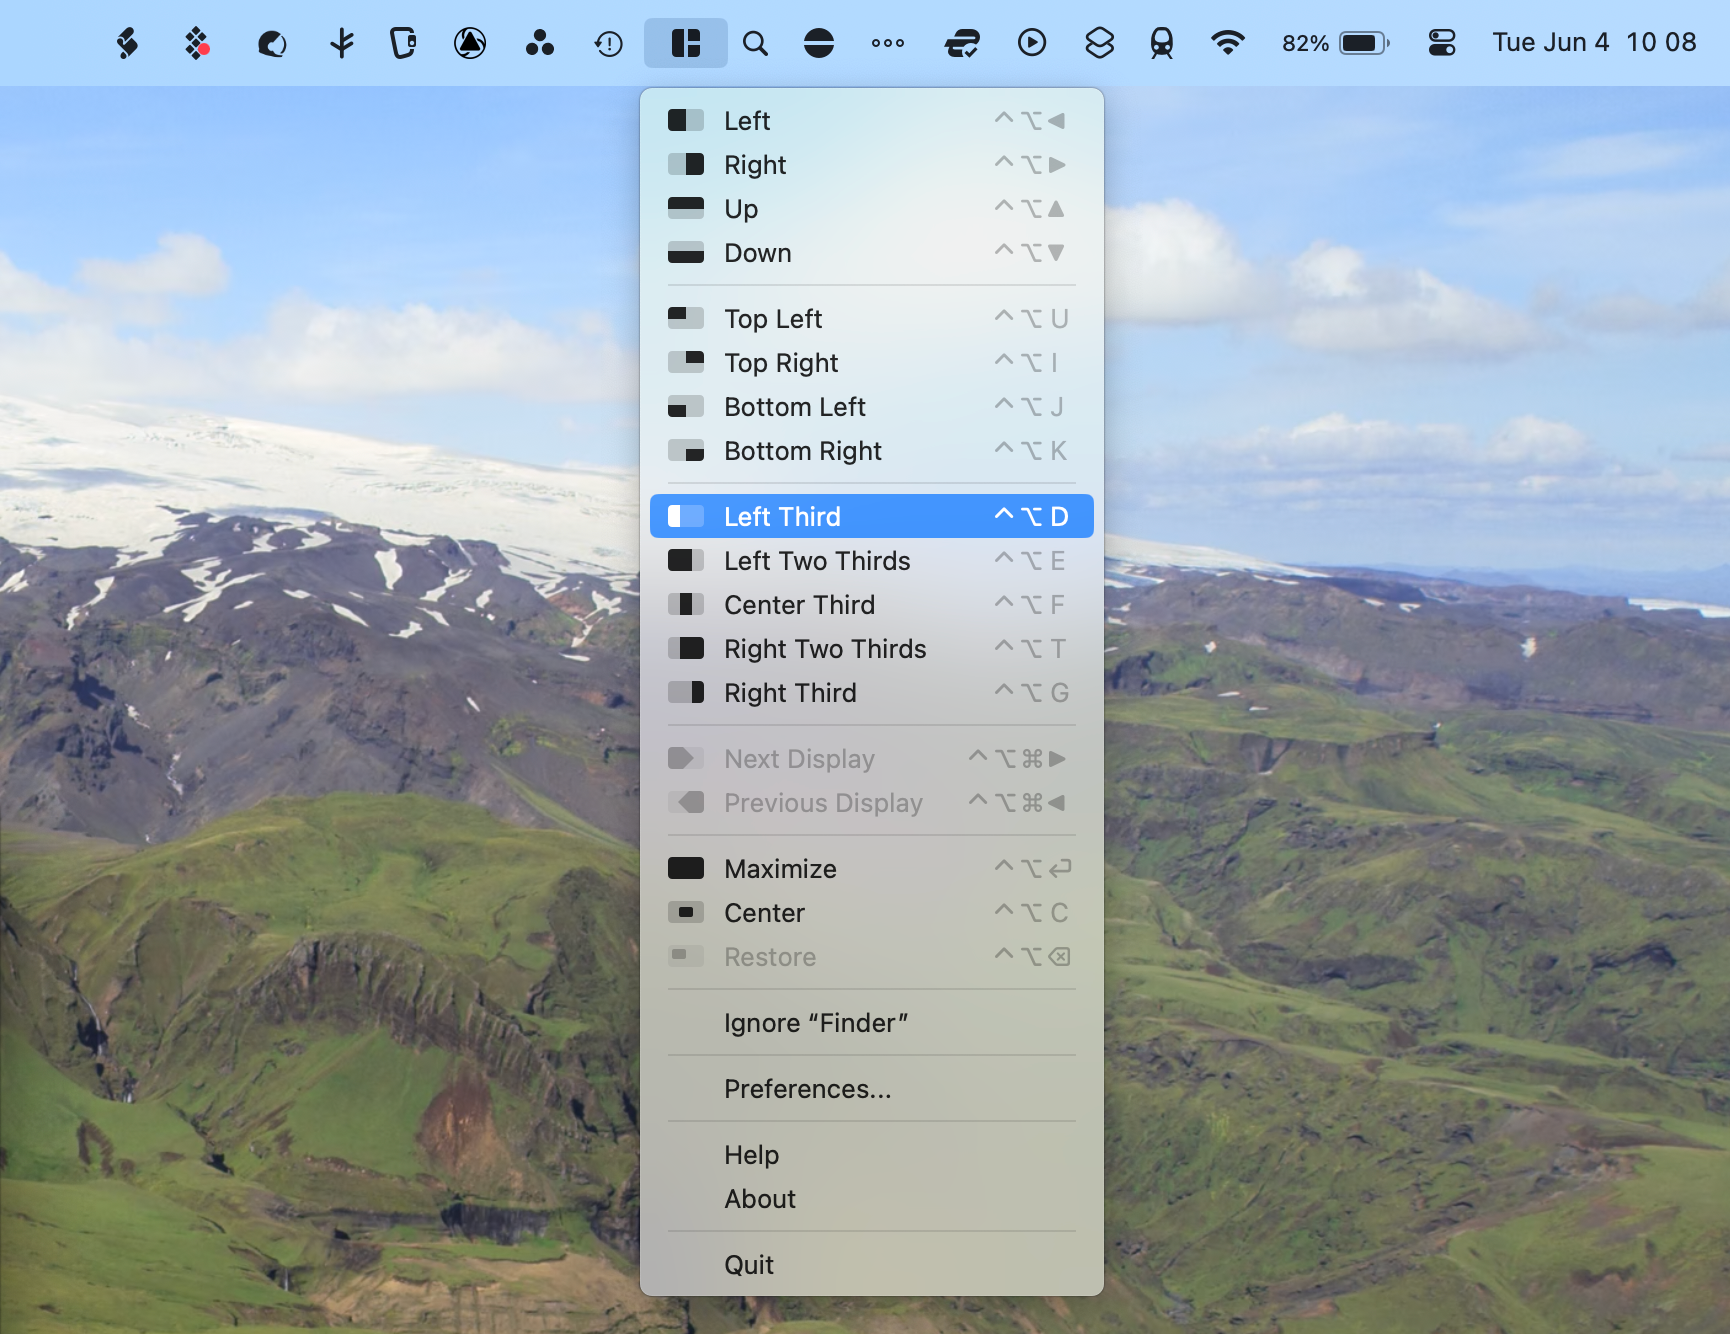Toggle Ignore "Finder" option

[x=815, y=1023]
